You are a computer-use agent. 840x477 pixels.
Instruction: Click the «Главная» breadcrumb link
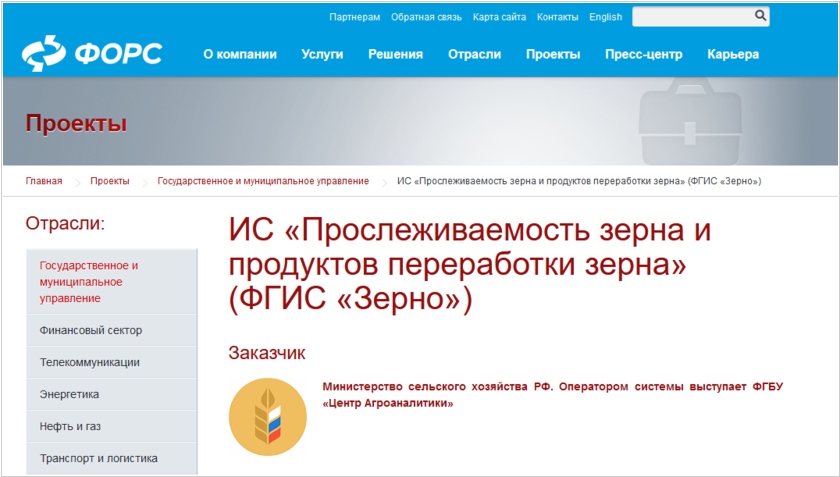(x=44, y=181)
